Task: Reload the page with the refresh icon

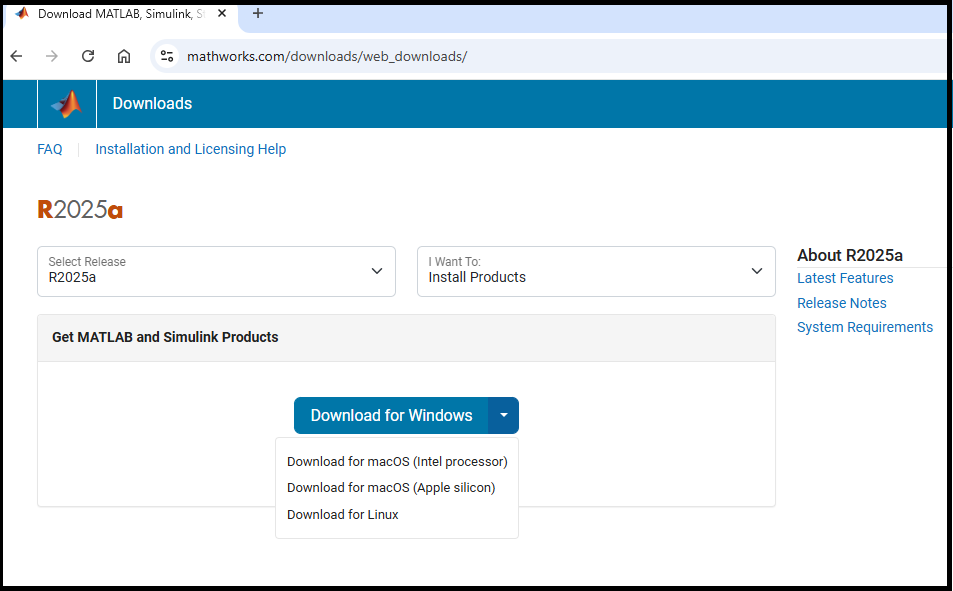Action: [88, 57]
